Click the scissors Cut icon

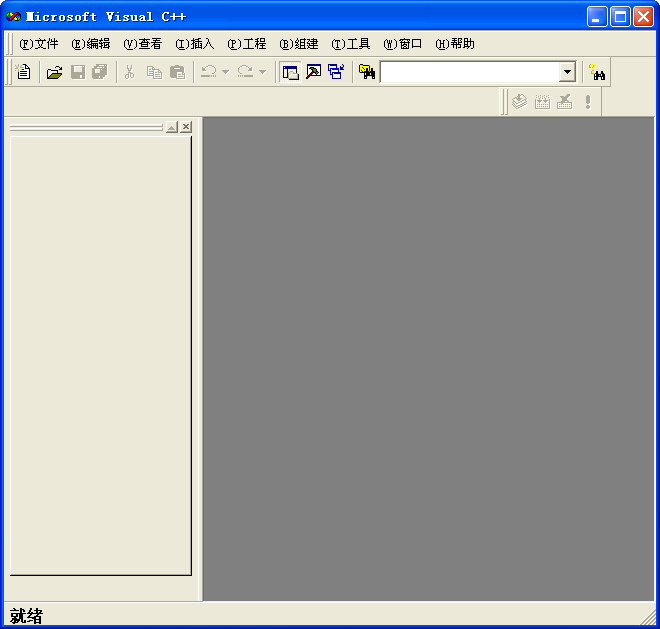129,72
